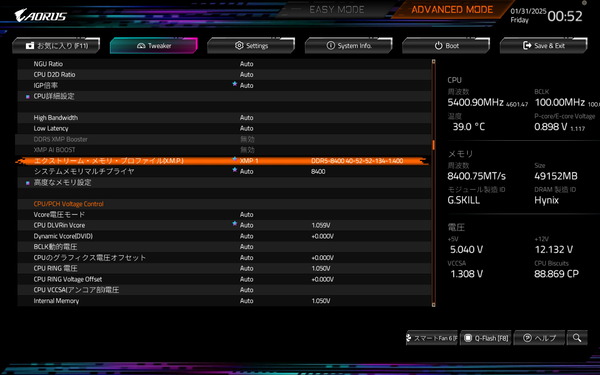The image size is (600, 375).
Task: Click the star beside CPU DLVRin Vcore
Action: [x=235, y=223]
